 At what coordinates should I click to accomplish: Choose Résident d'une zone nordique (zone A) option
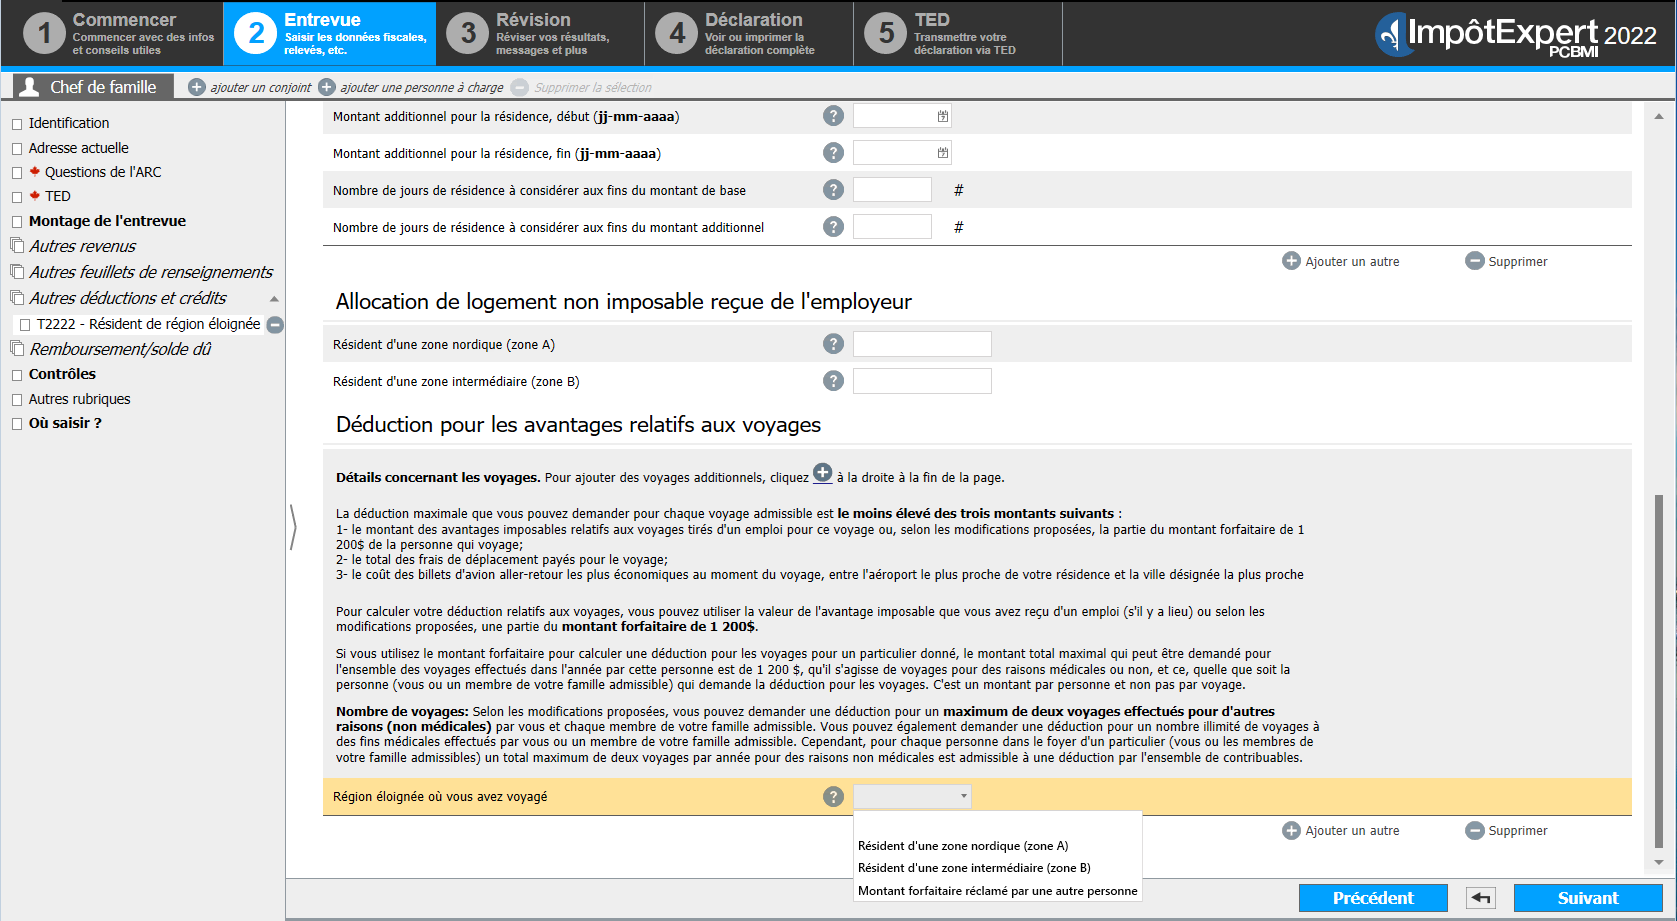(997, 846)
